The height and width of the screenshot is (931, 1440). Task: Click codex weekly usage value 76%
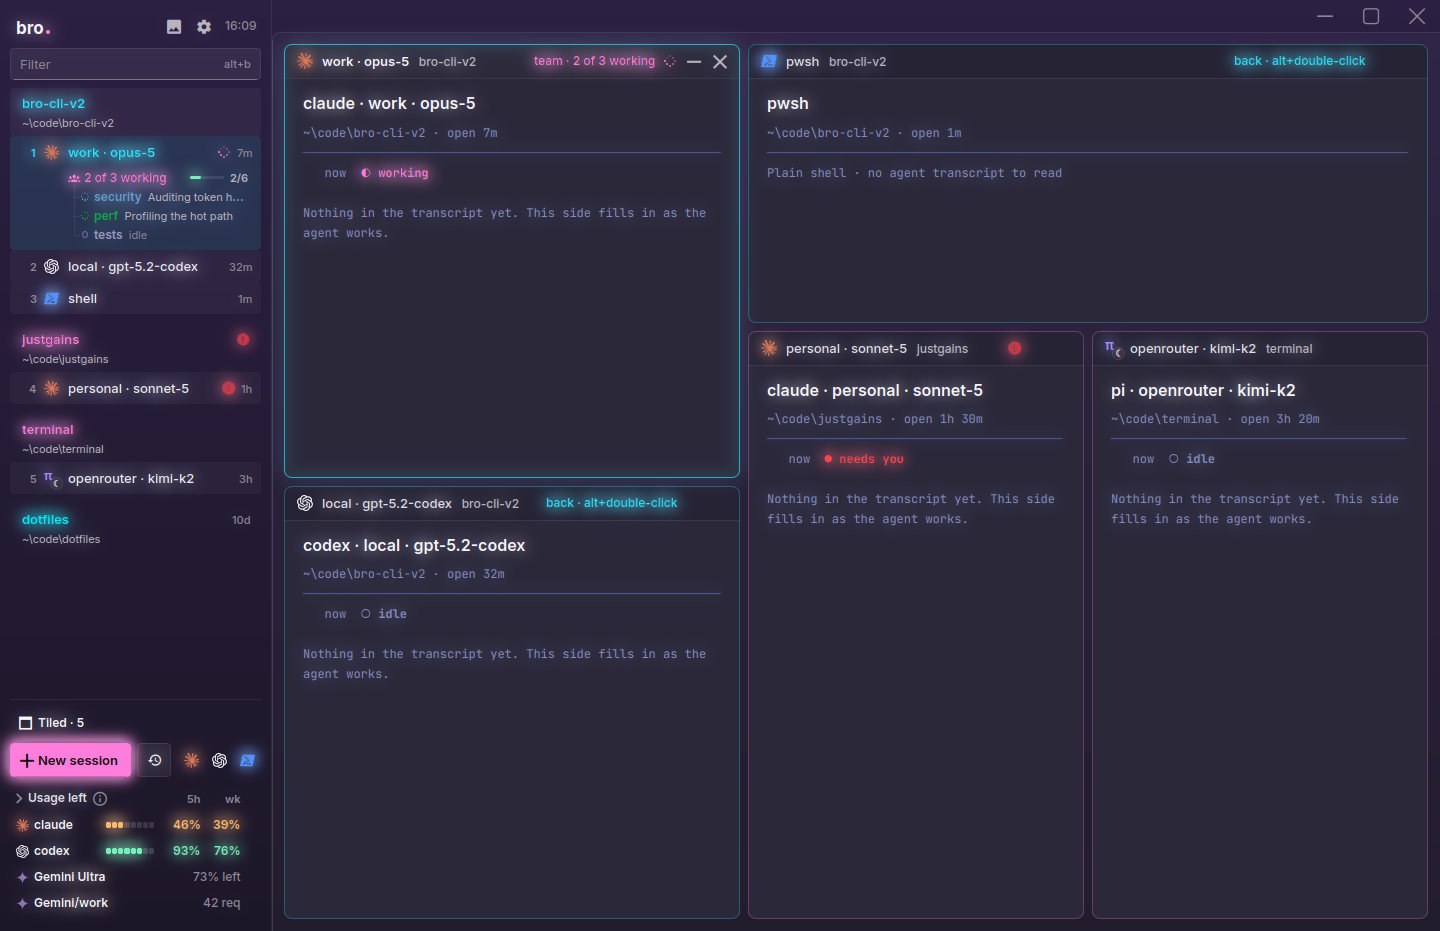tap(227, 851)
